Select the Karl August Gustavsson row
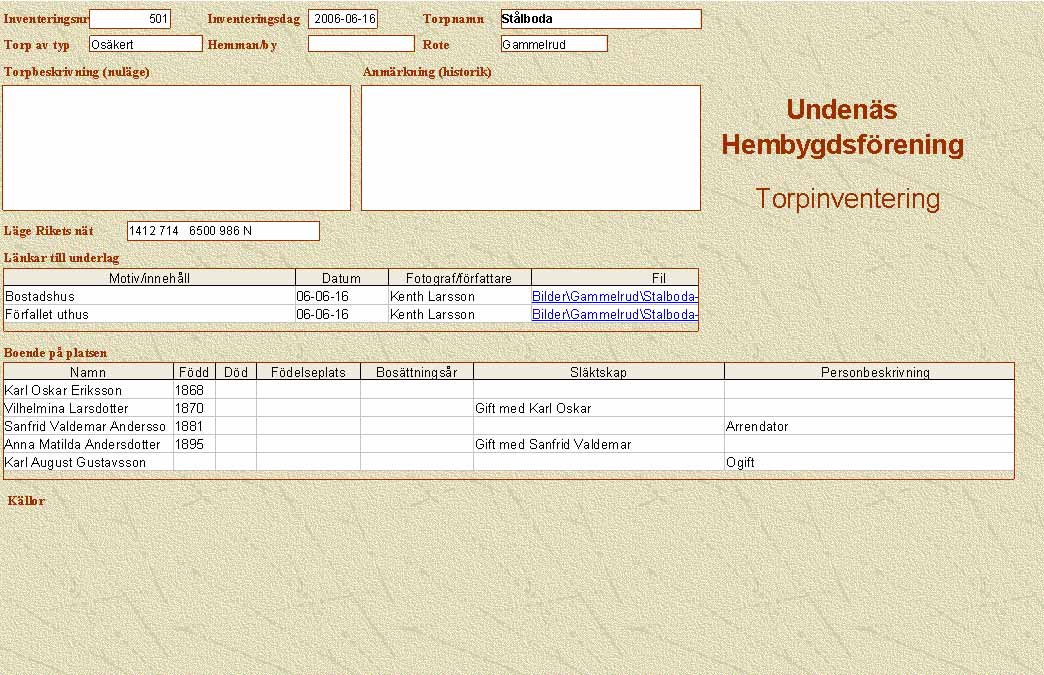Screen dimensions: 1044x675 (x=88, y=463)
